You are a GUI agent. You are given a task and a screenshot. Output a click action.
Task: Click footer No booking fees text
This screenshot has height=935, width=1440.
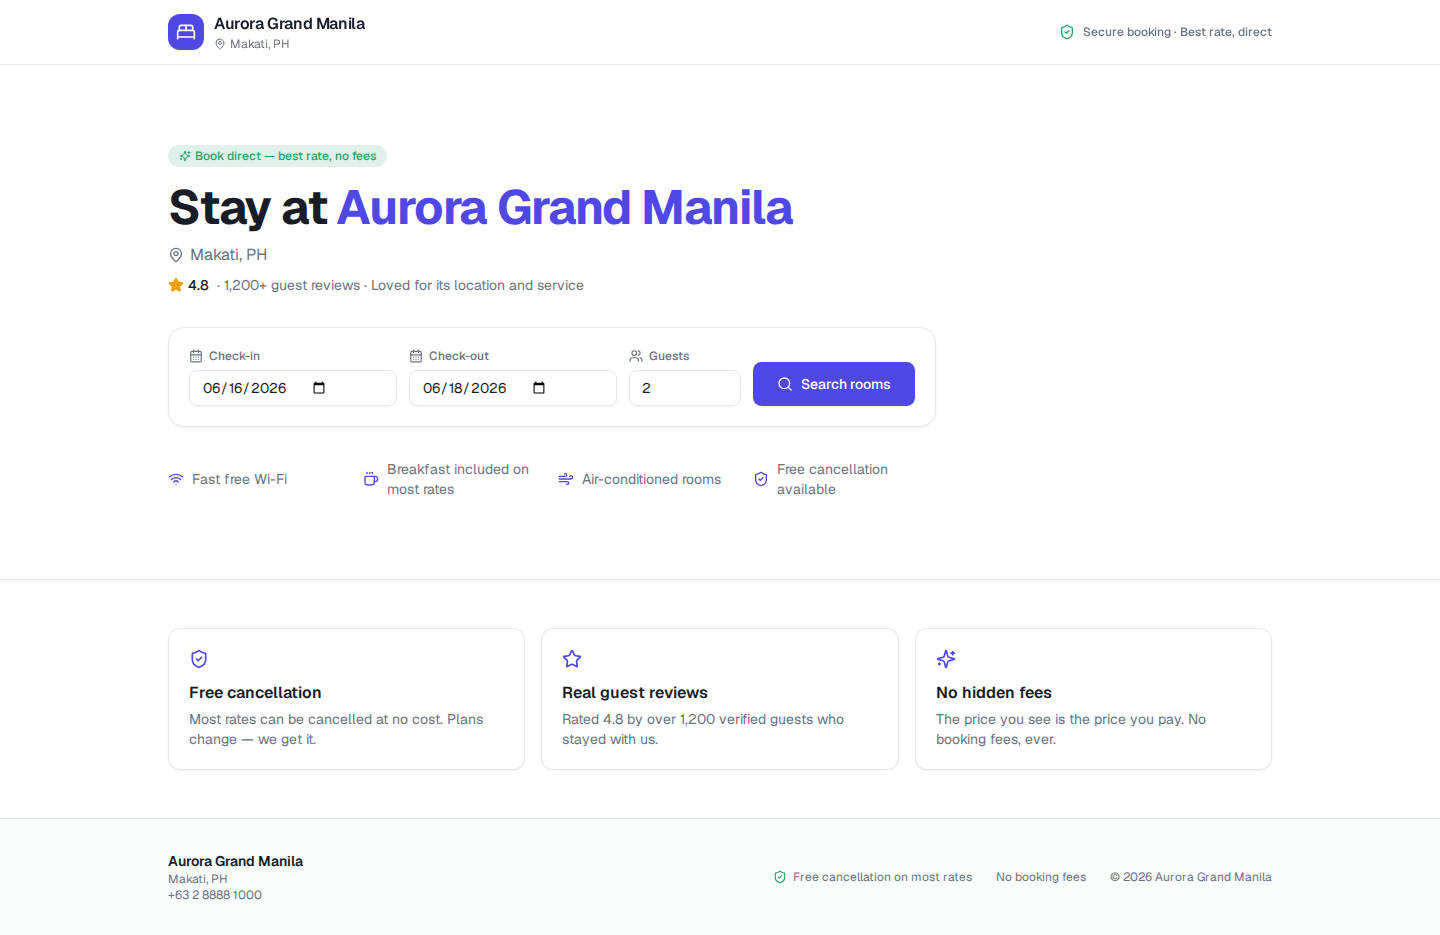pos(1041,877)
